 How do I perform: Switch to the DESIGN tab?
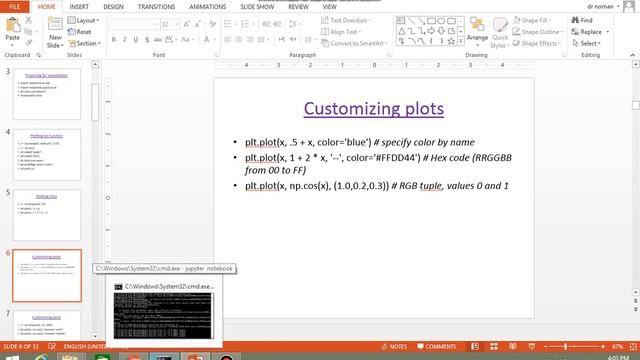(x=113, y=7)
